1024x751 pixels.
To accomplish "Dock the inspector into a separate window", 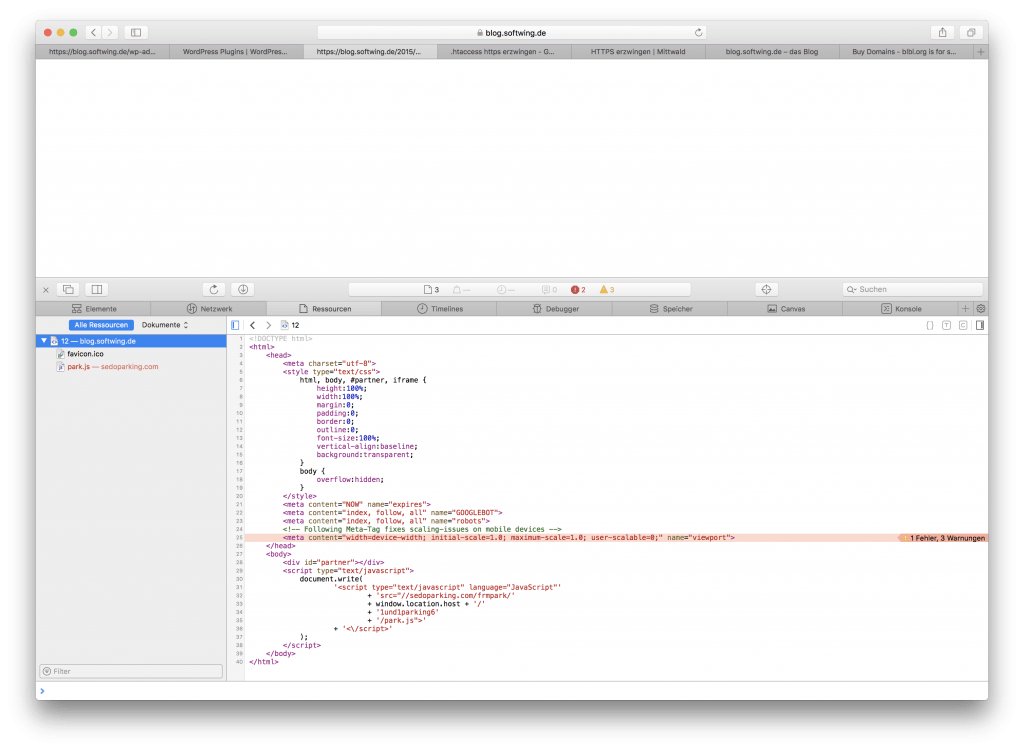I will (x=68, y=289).
